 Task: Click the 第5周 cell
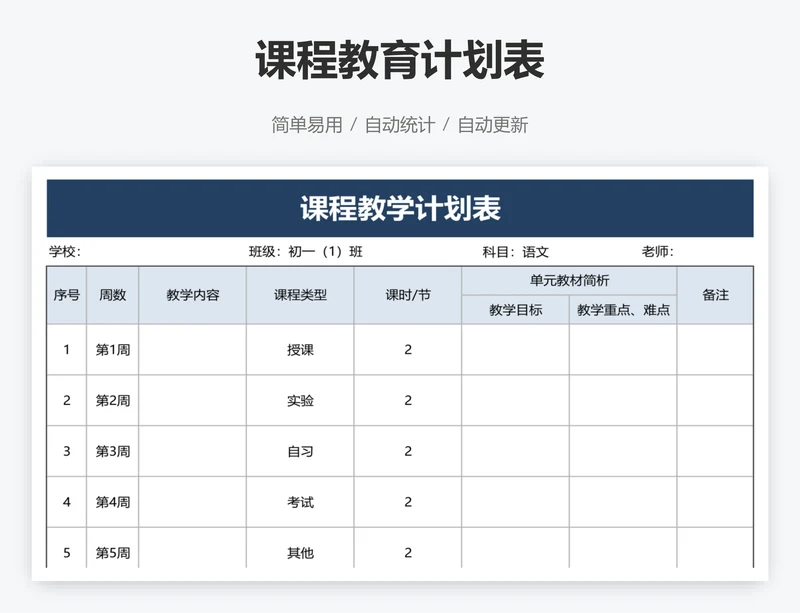coord(113,548)
